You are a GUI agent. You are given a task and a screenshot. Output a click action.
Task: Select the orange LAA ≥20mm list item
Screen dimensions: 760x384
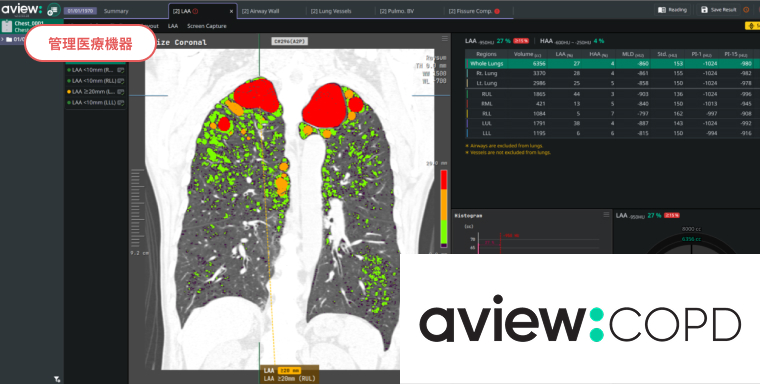pyautogui.click(x=95, y=92)
